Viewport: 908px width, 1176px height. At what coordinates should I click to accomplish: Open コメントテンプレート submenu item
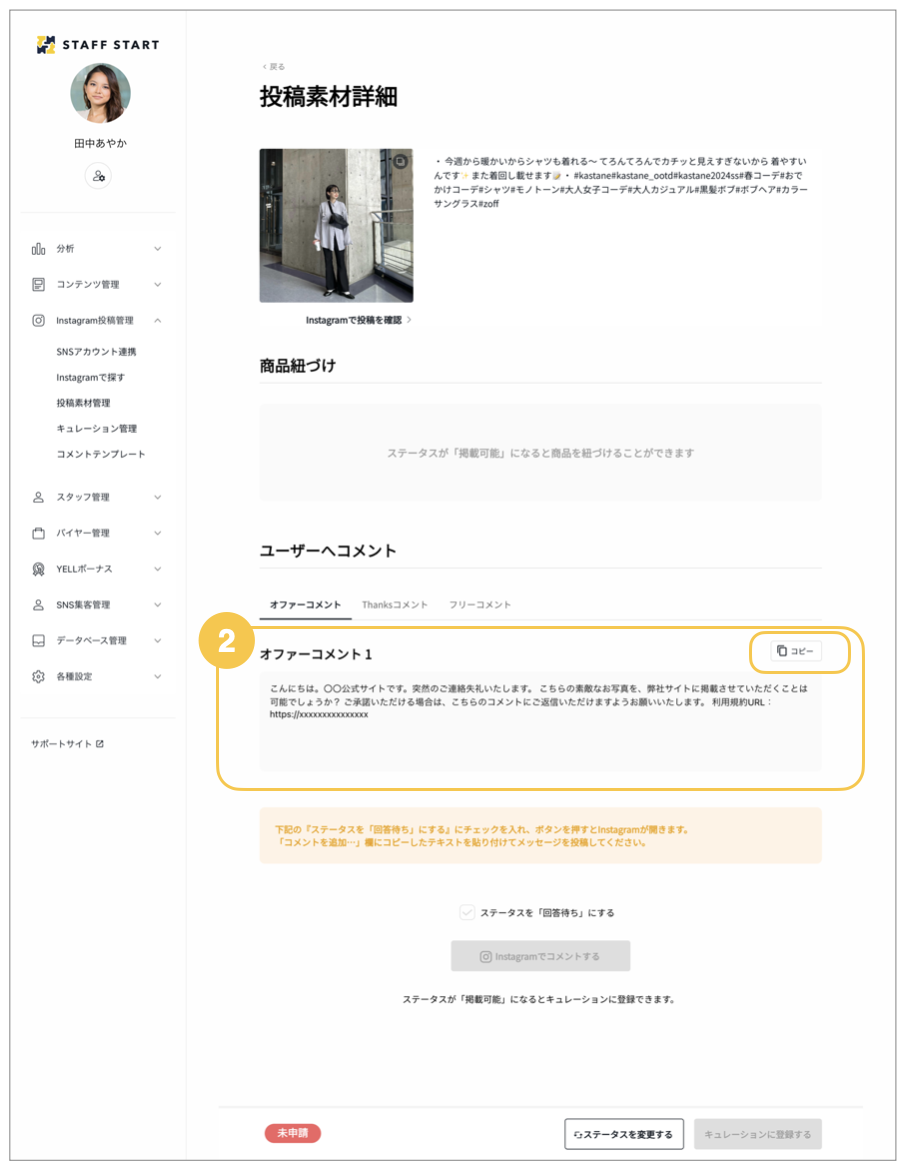point(100,454)
